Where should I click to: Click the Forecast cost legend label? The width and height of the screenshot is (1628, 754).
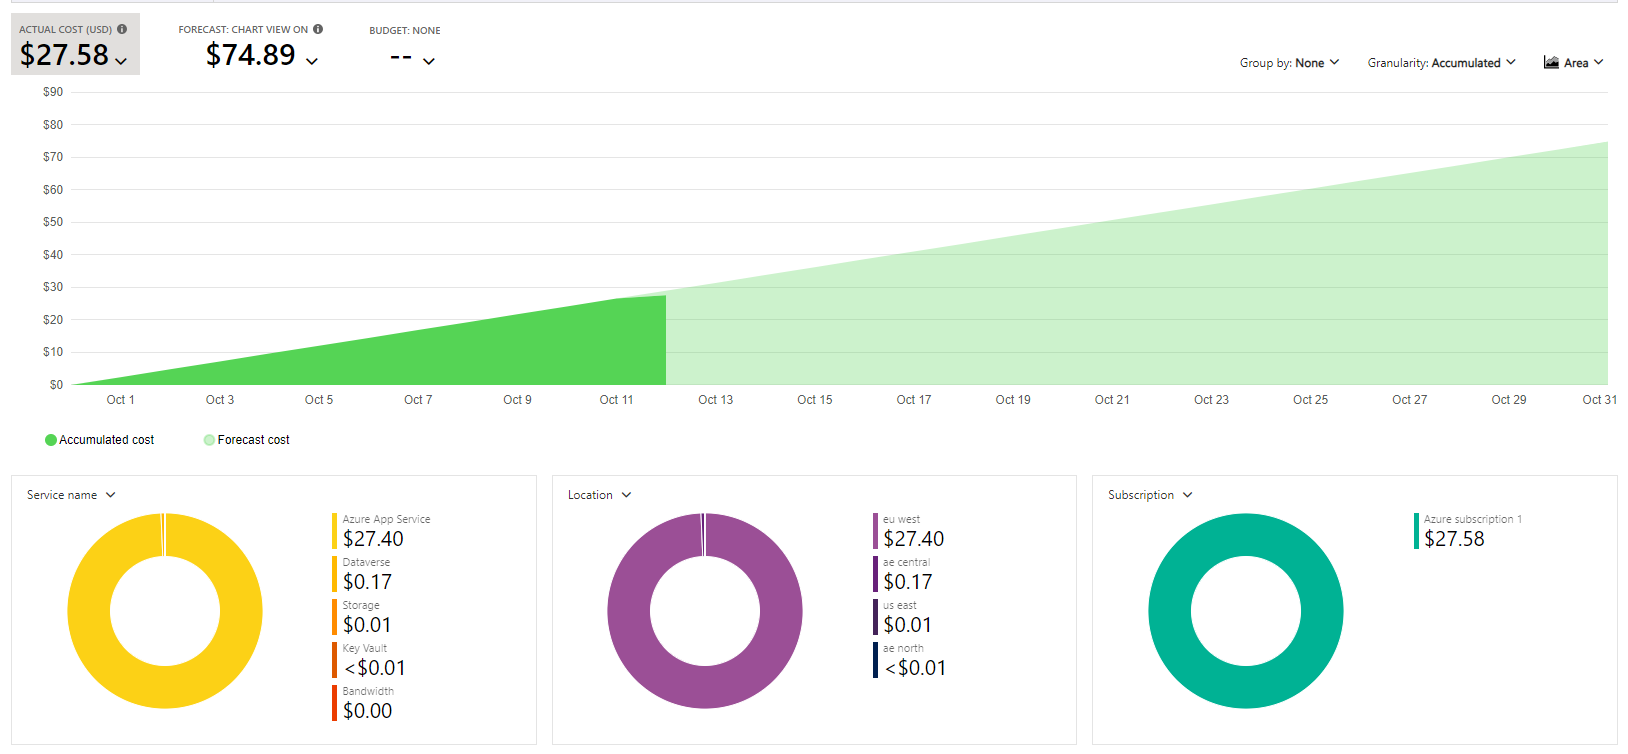[x=253, y=440]
